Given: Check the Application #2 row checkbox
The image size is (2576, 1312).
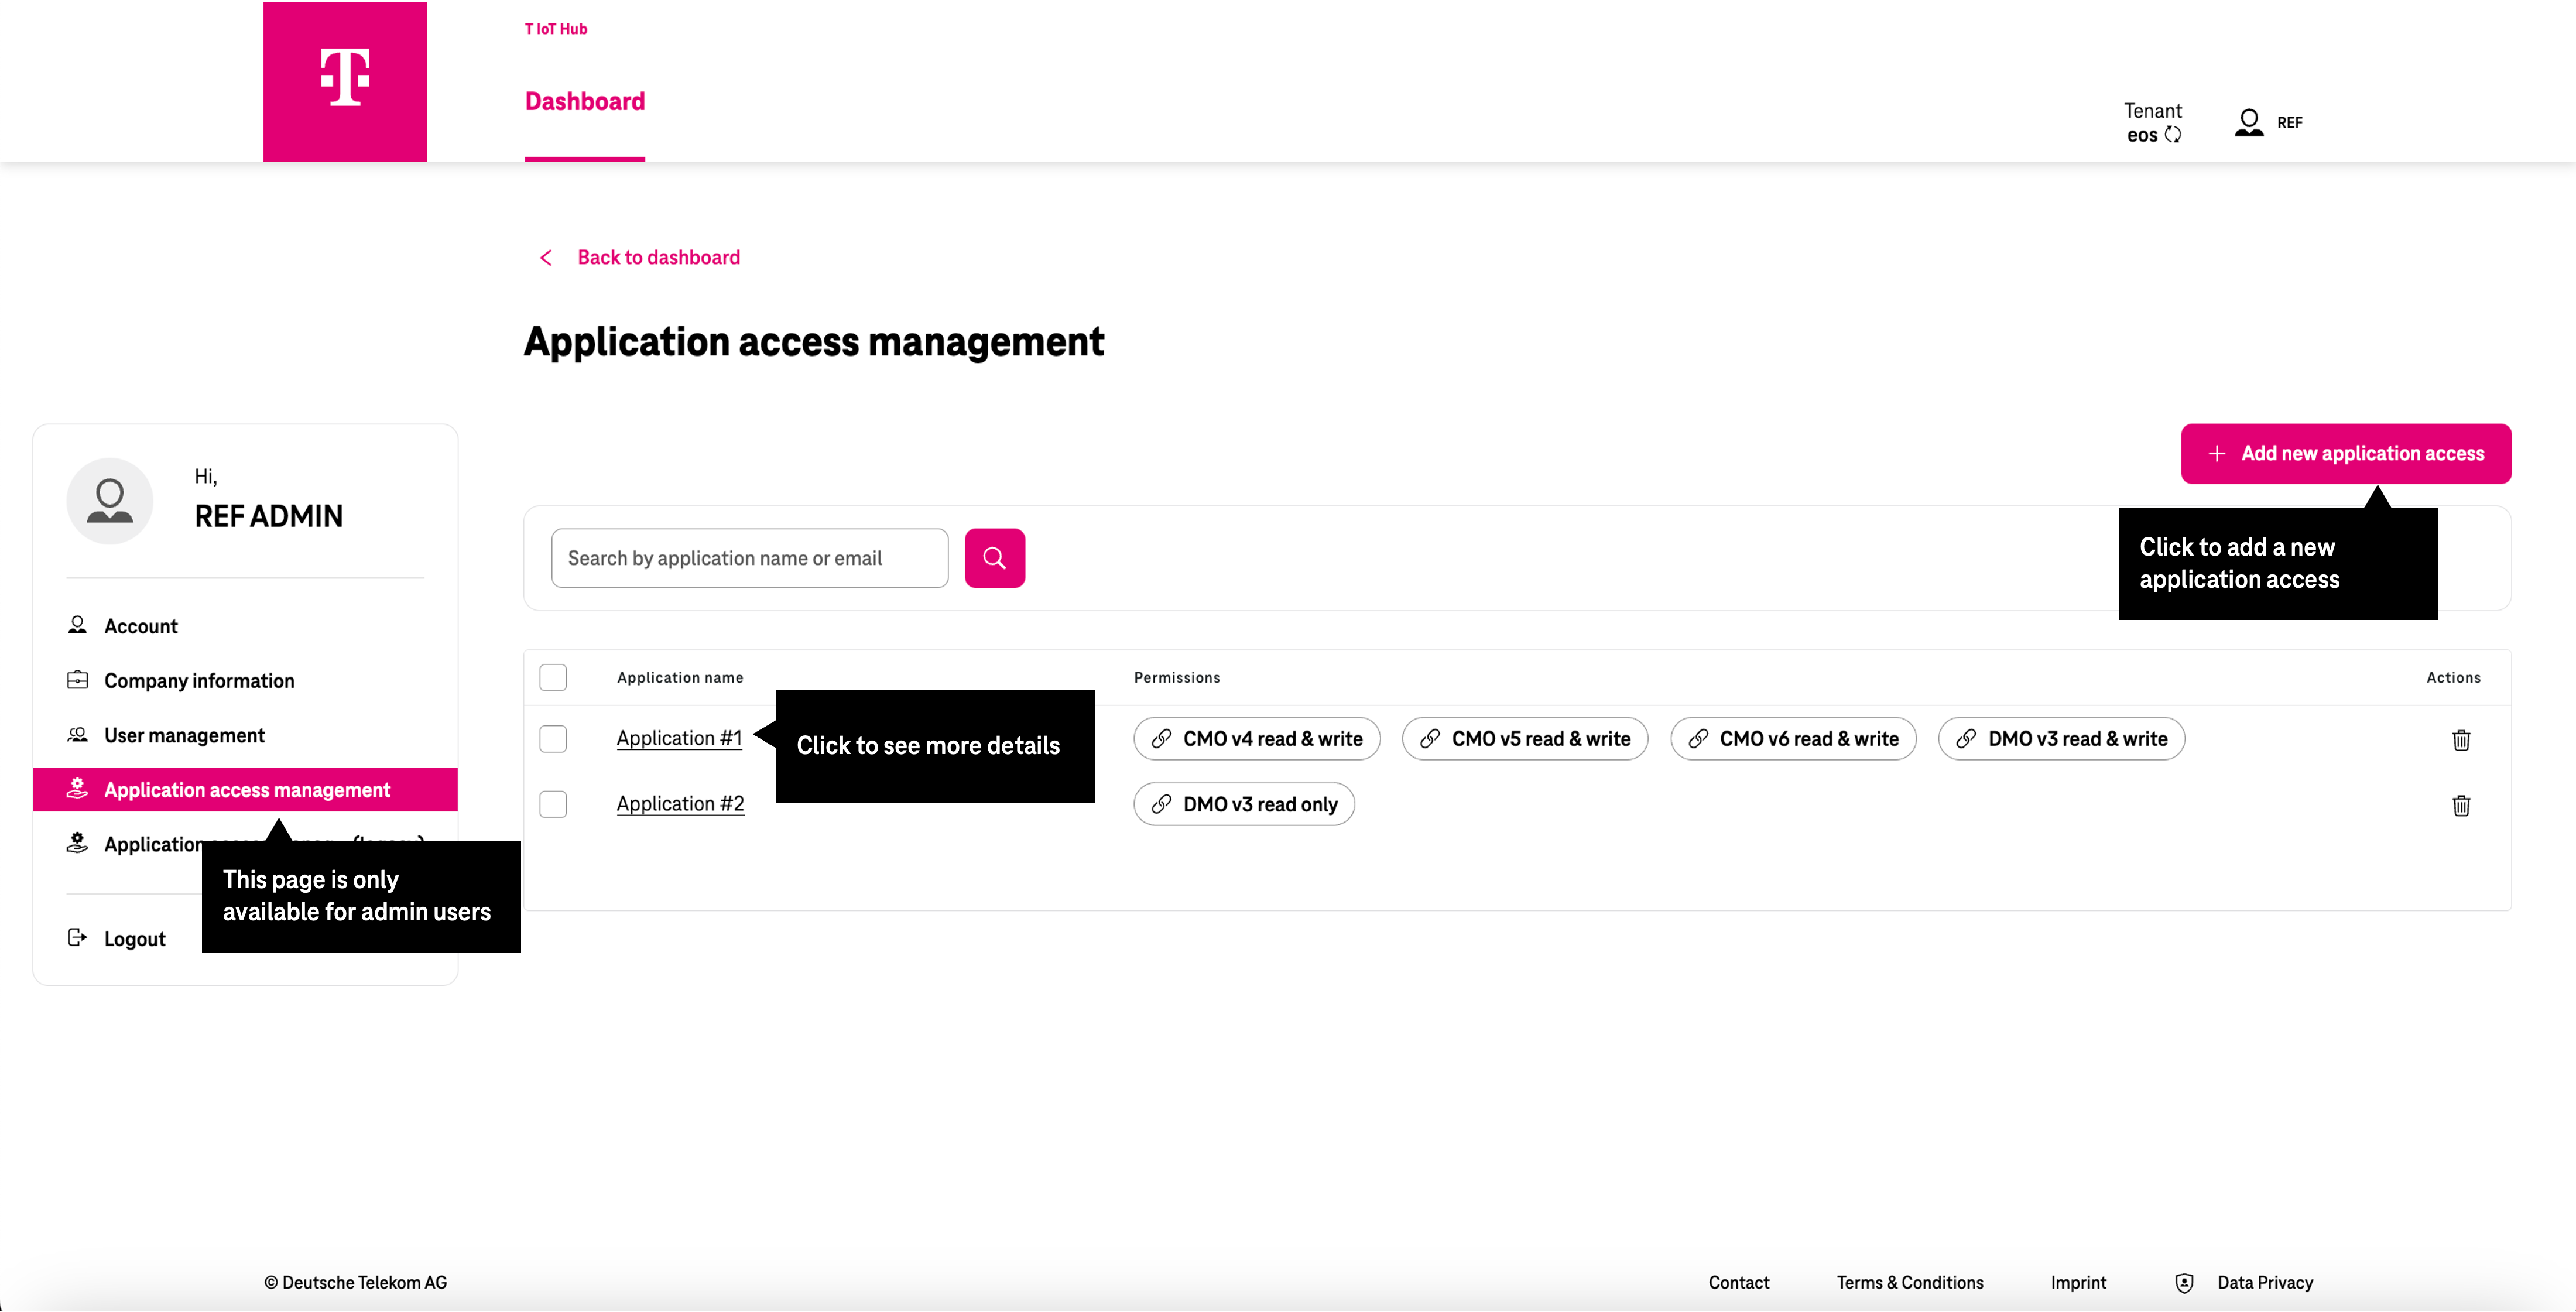Looking at the screenshot, I should pyautogui.click(x=553, y=804).
